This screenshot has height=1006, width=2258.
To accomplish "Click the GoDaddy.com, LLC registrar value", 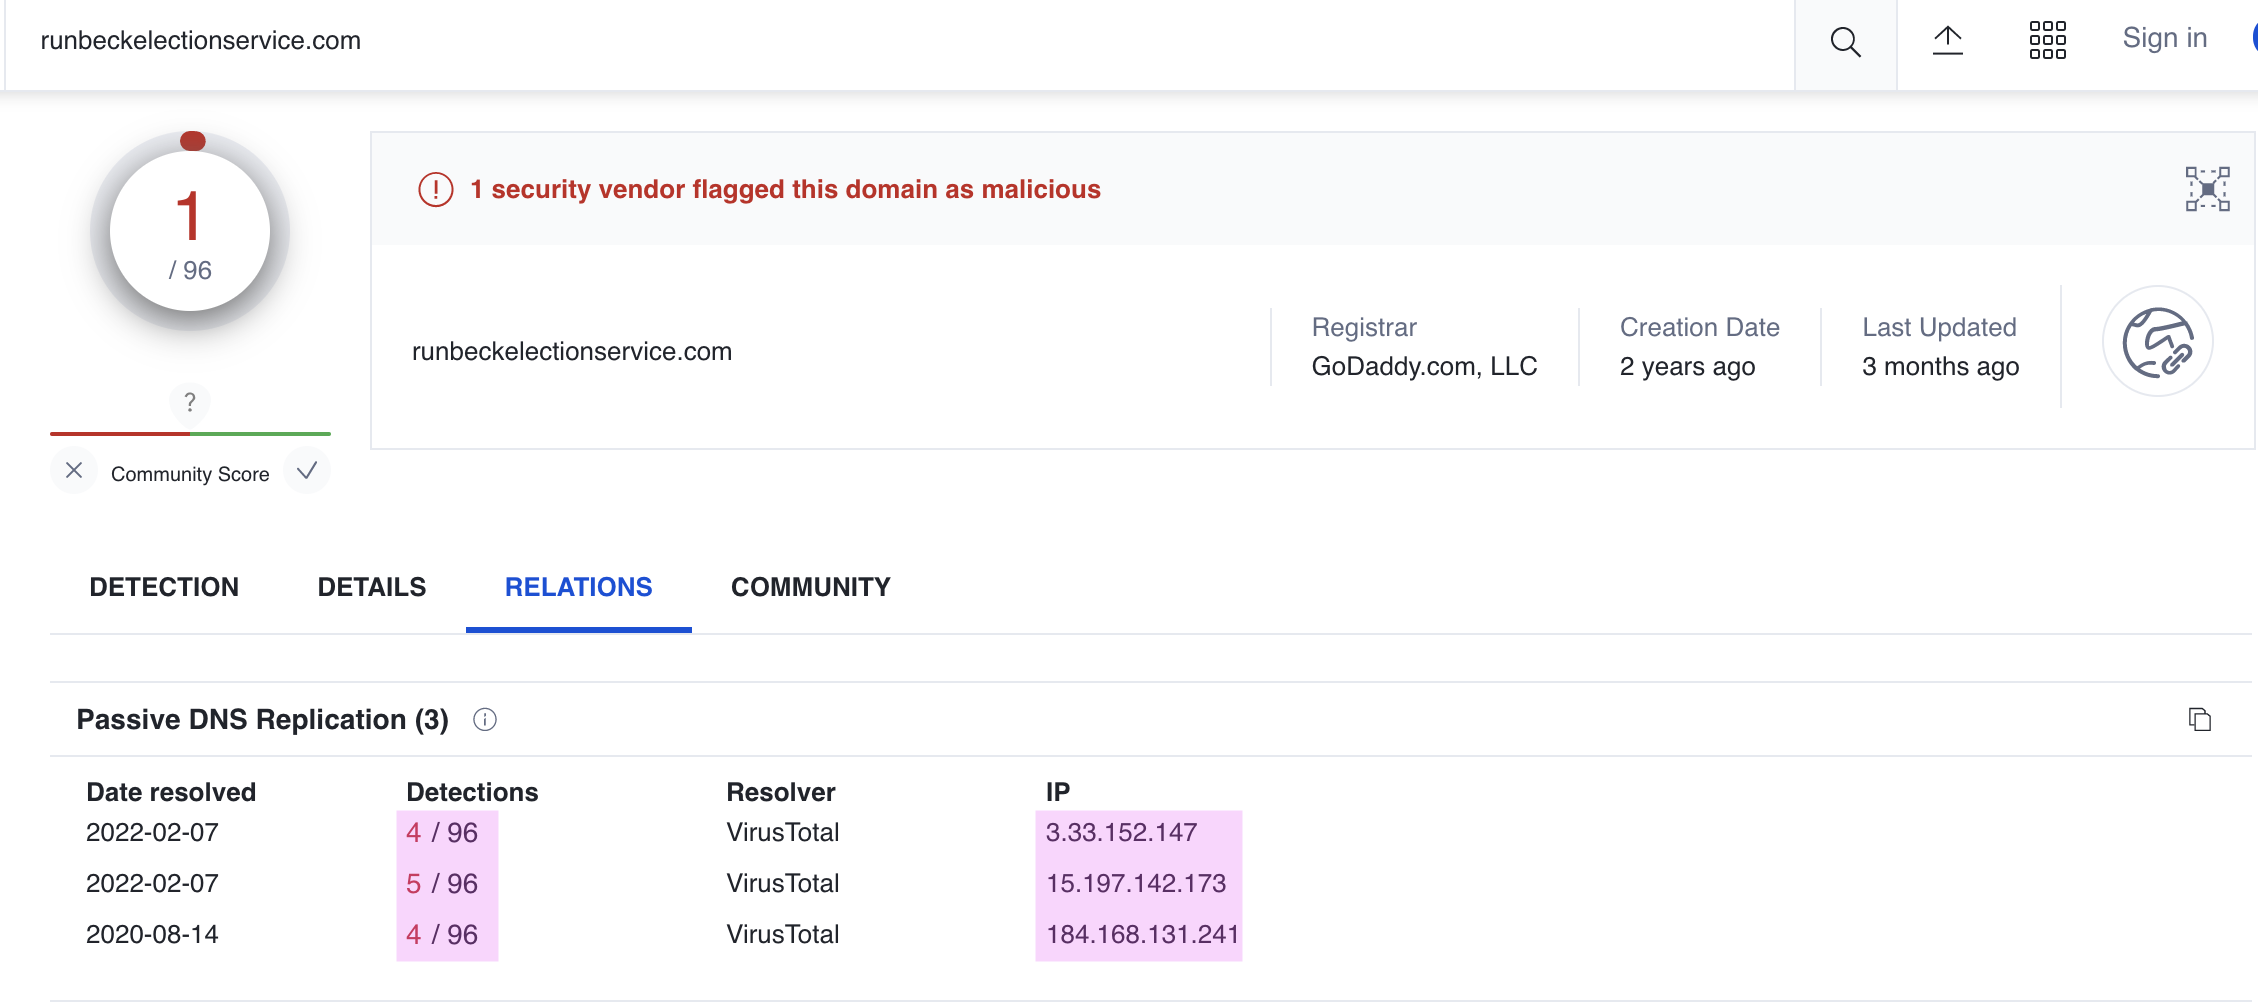I will click(x=1424, y=366).
